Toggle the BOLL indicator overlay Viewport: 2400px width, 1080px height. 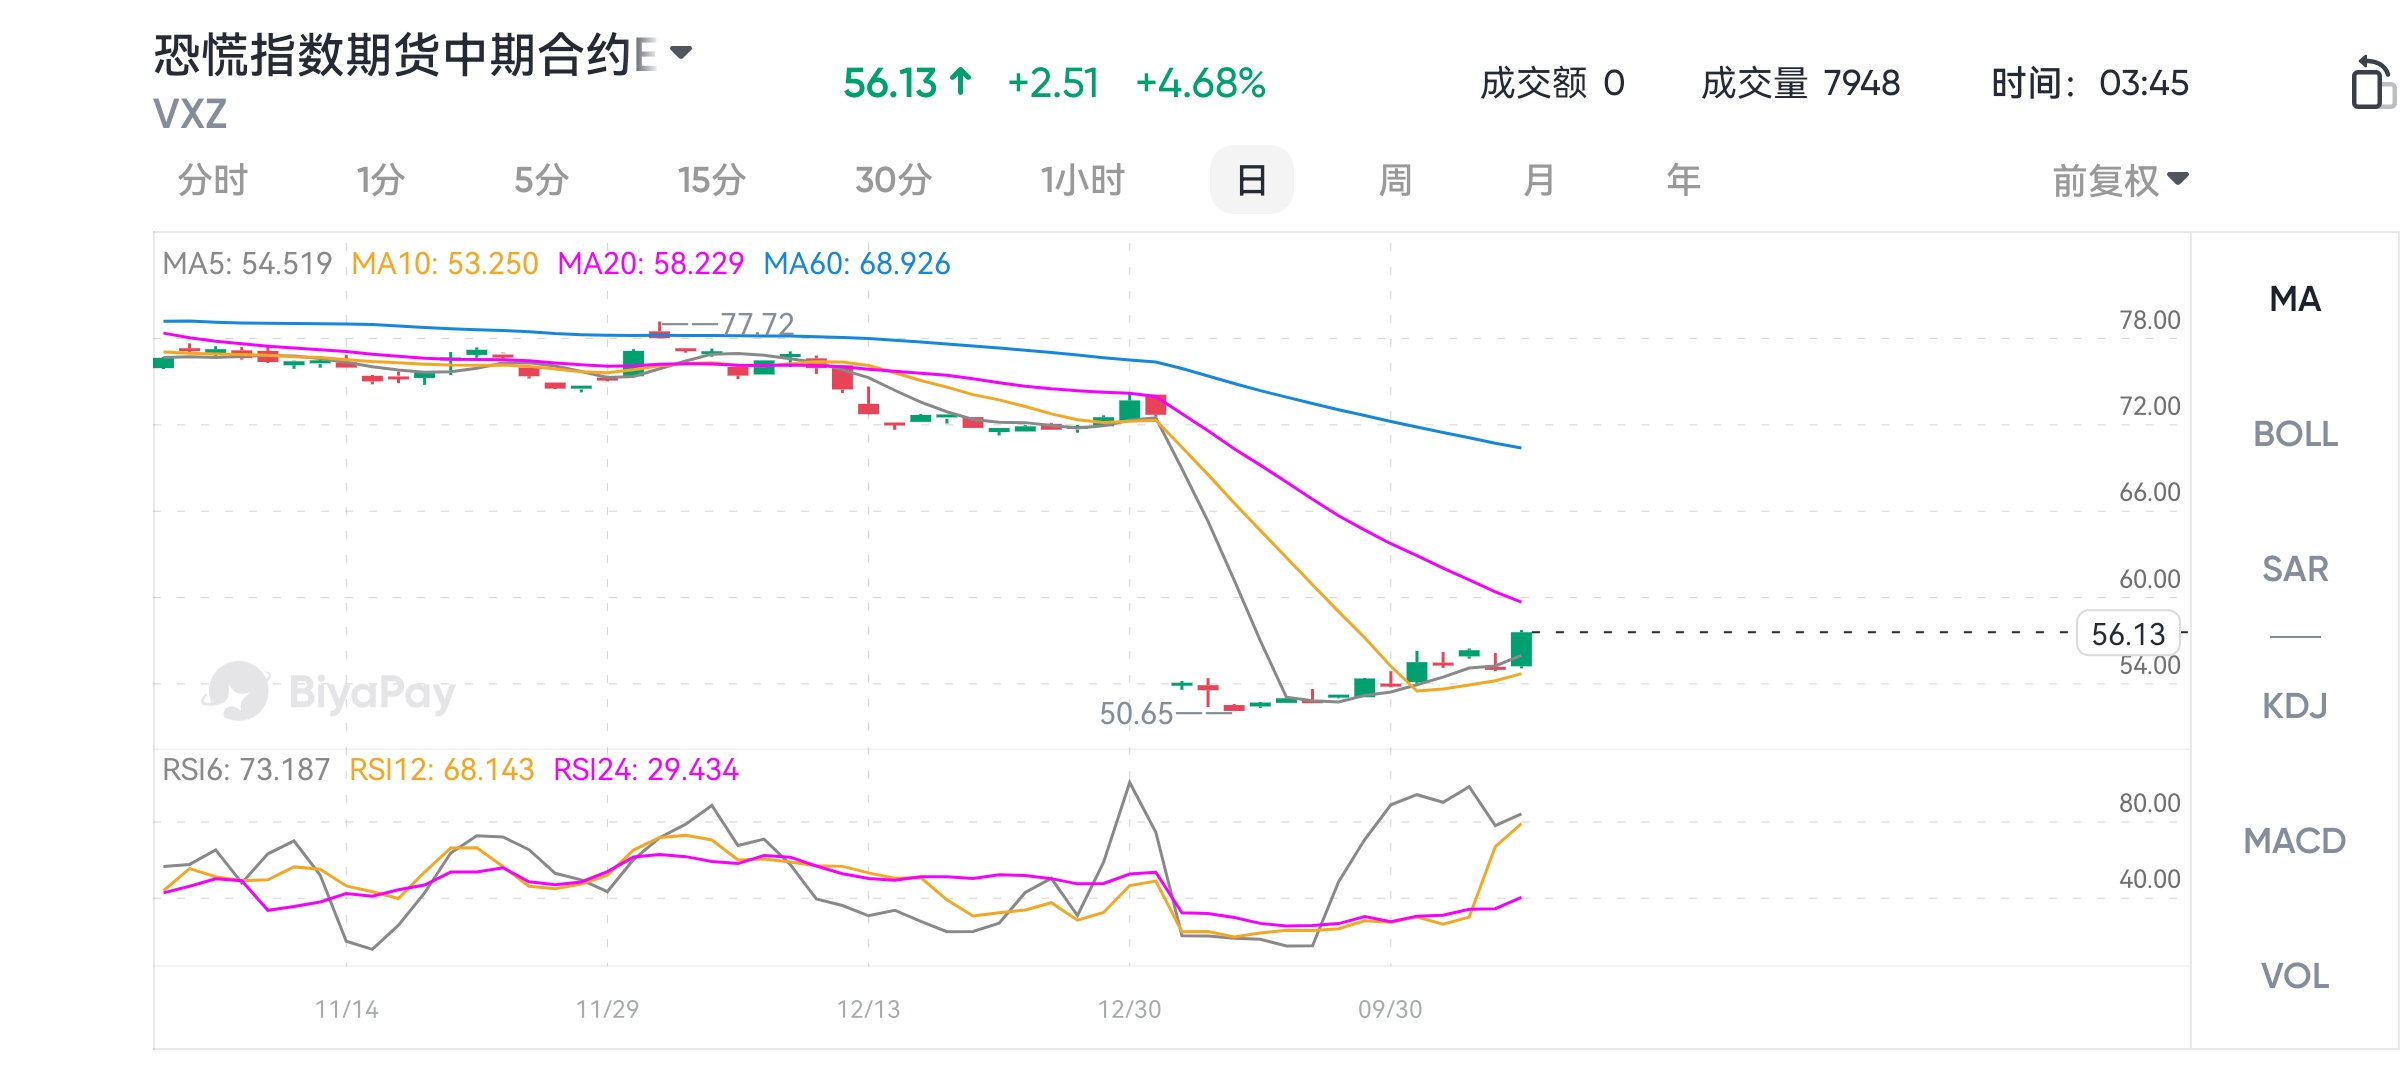[x=2295, y=434]
